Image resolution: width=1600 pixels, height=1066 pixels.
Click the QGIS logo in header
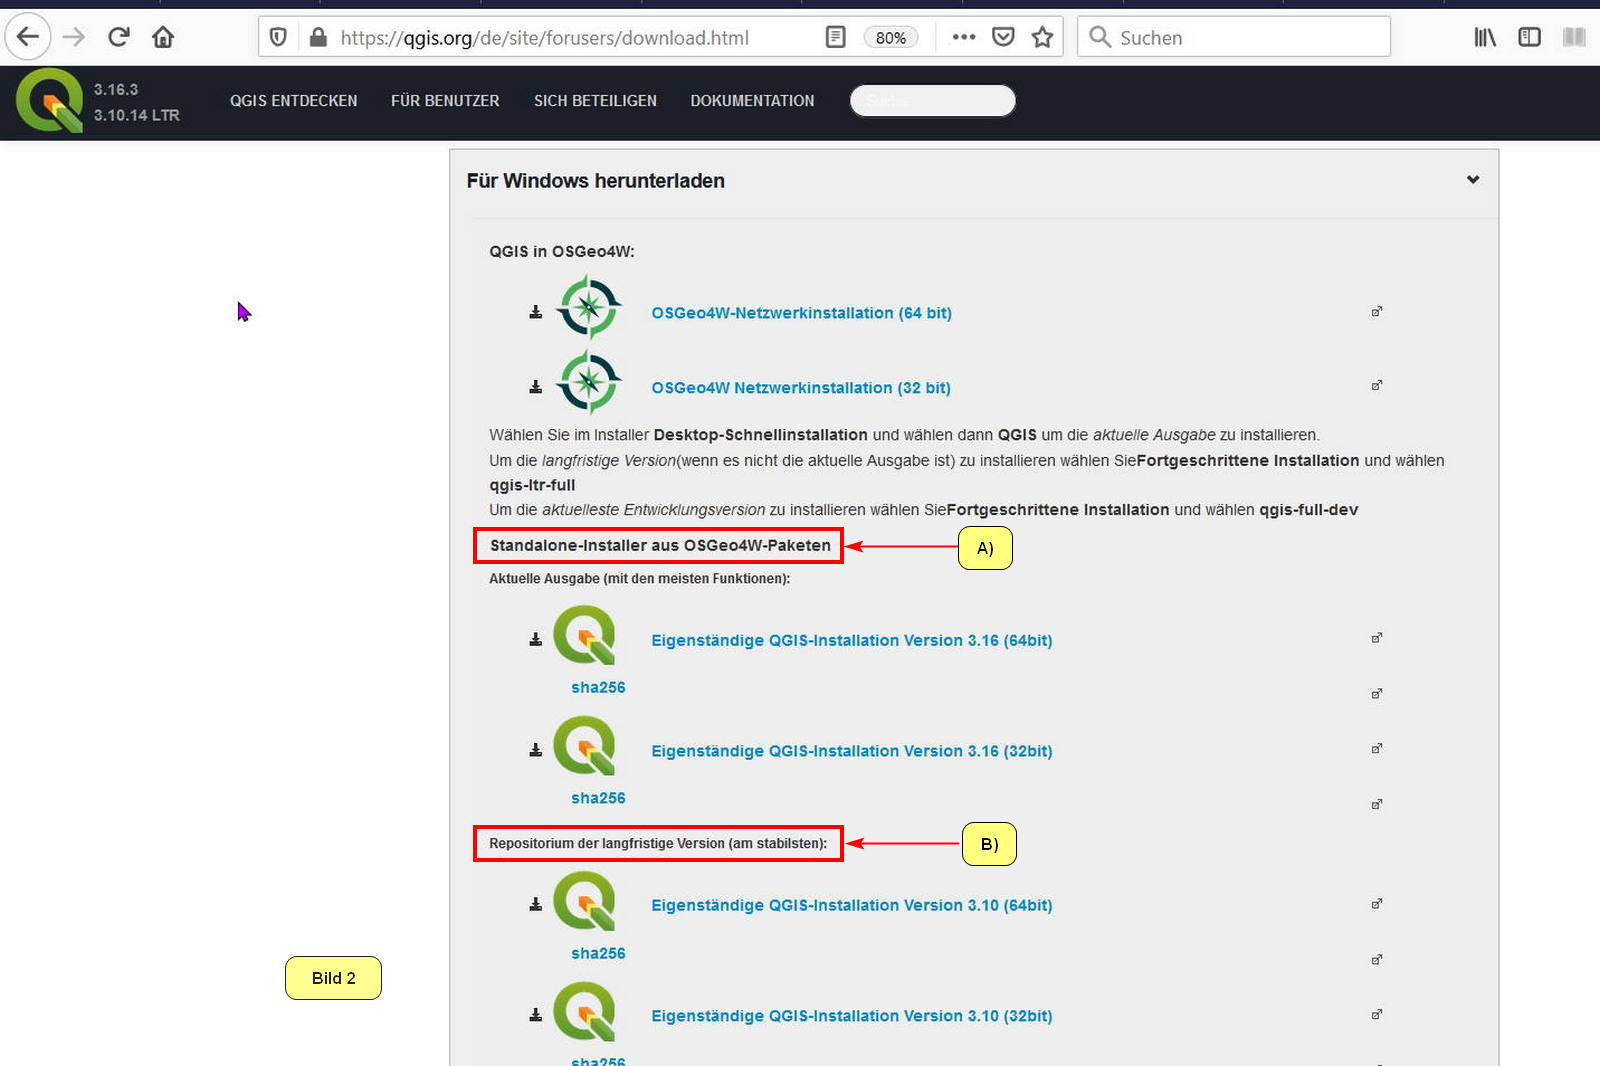(x=48, y=101)
